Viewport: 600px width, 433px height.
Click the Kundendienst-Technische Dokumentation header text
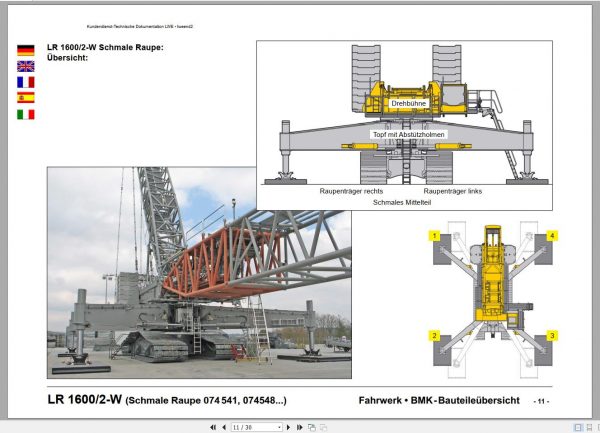point(140,26)
